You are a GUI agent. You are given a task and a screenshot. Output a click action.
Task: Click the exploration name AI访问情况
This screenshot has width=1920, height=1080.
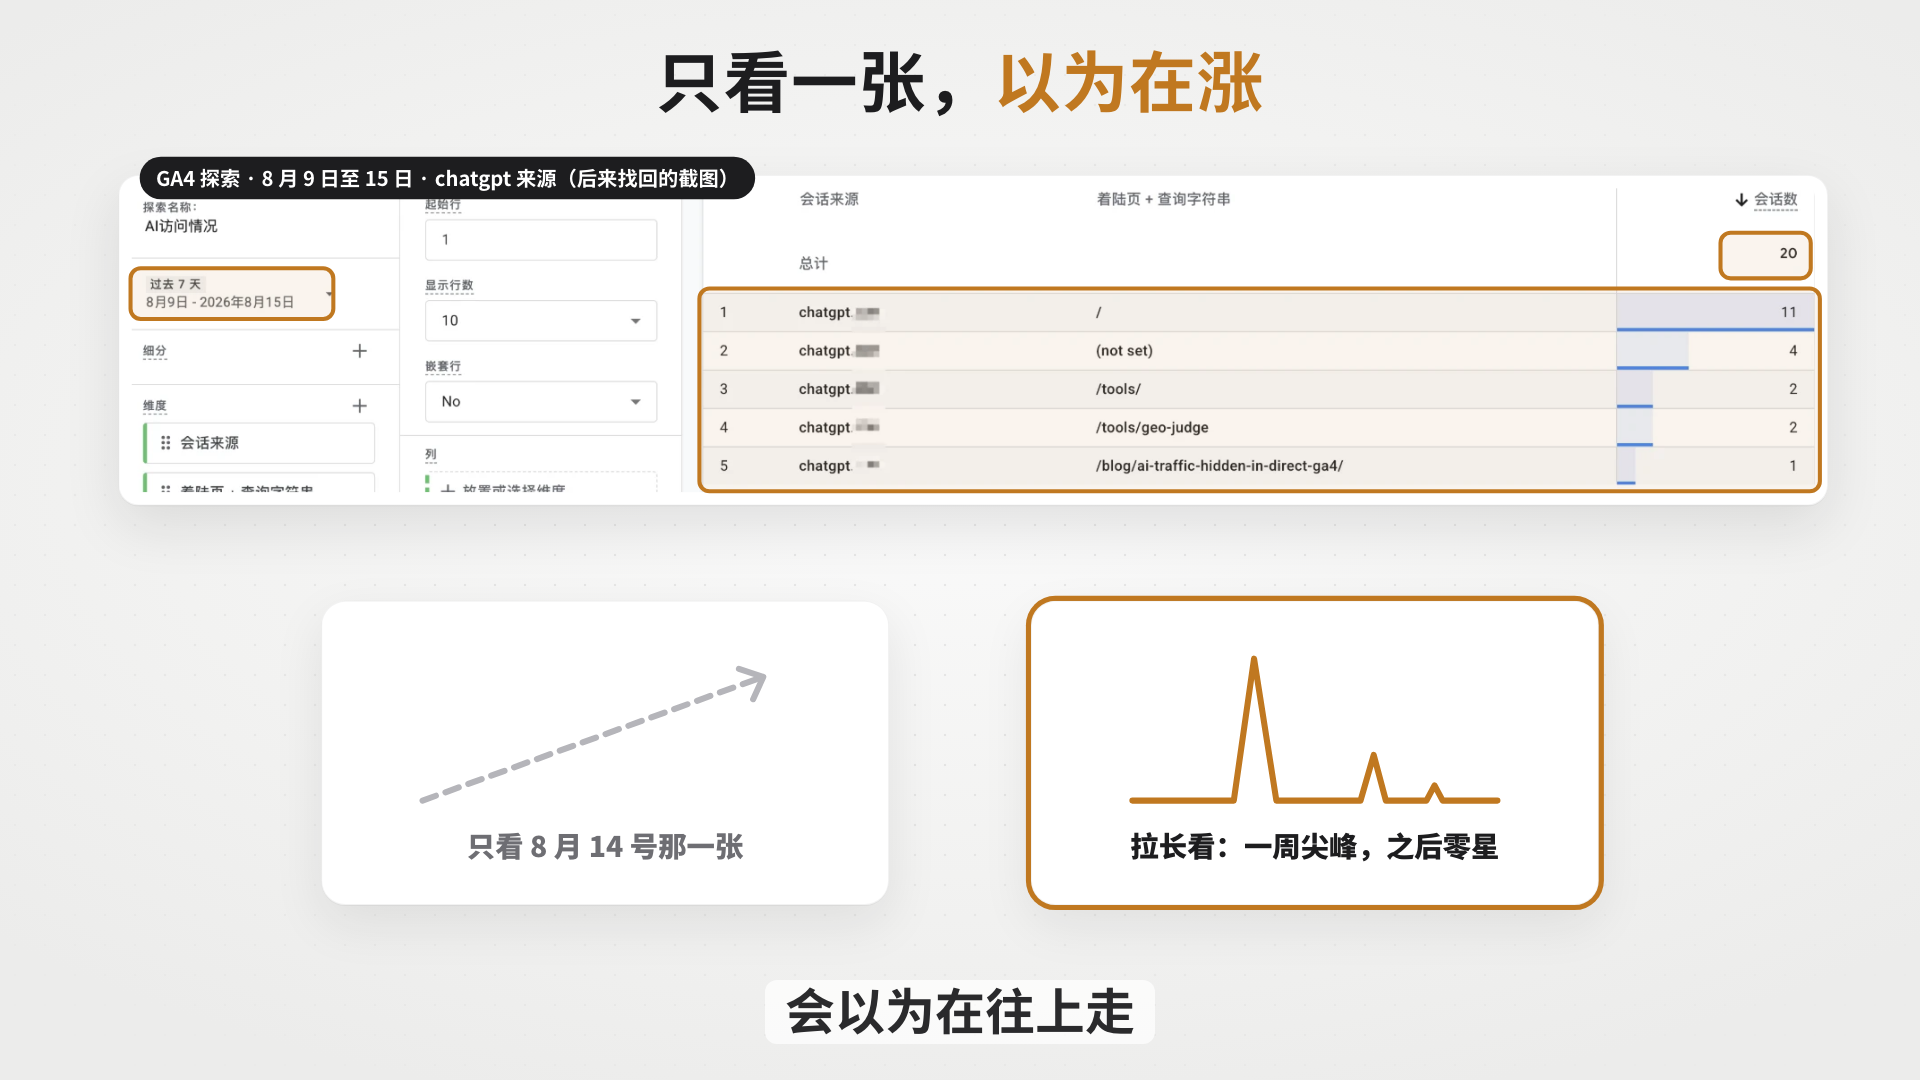[x=181, y=226]
